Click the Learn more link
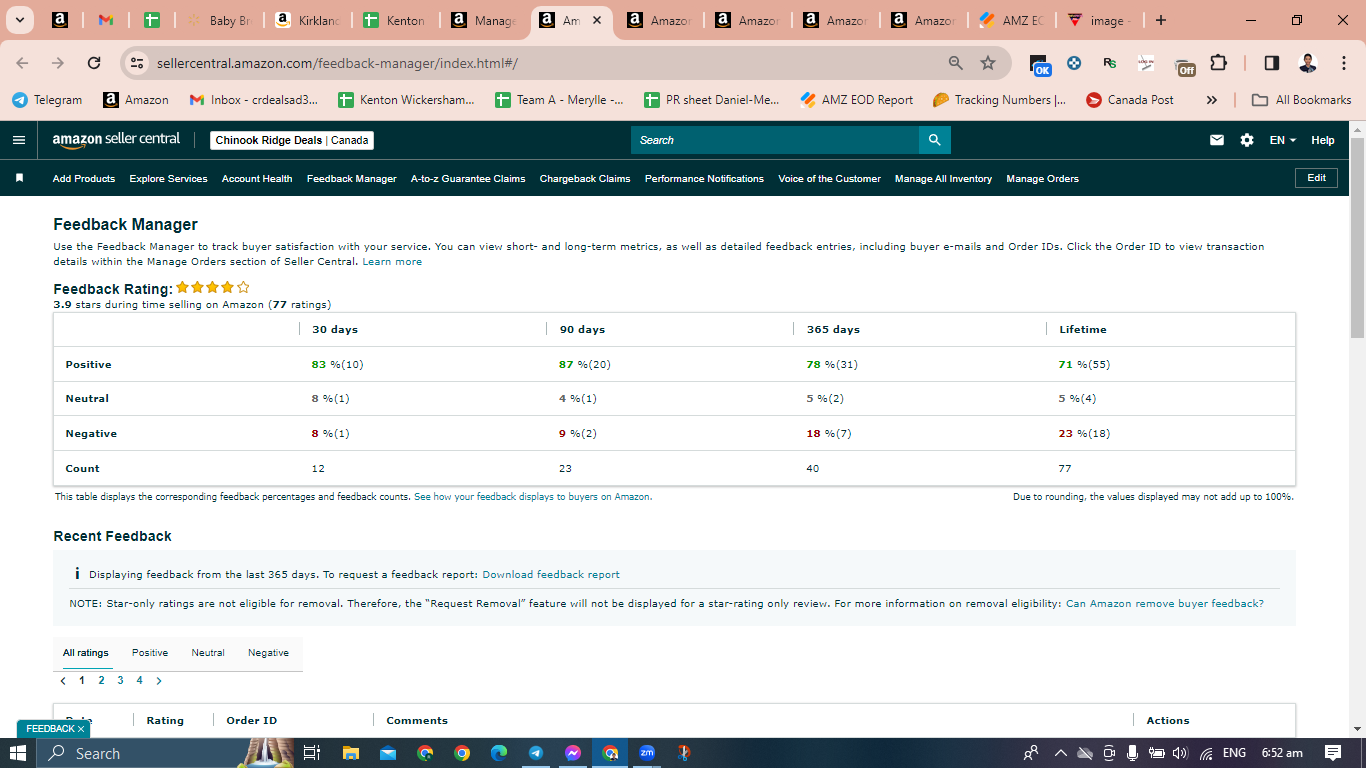1366x768 pixels. (392, 262)
